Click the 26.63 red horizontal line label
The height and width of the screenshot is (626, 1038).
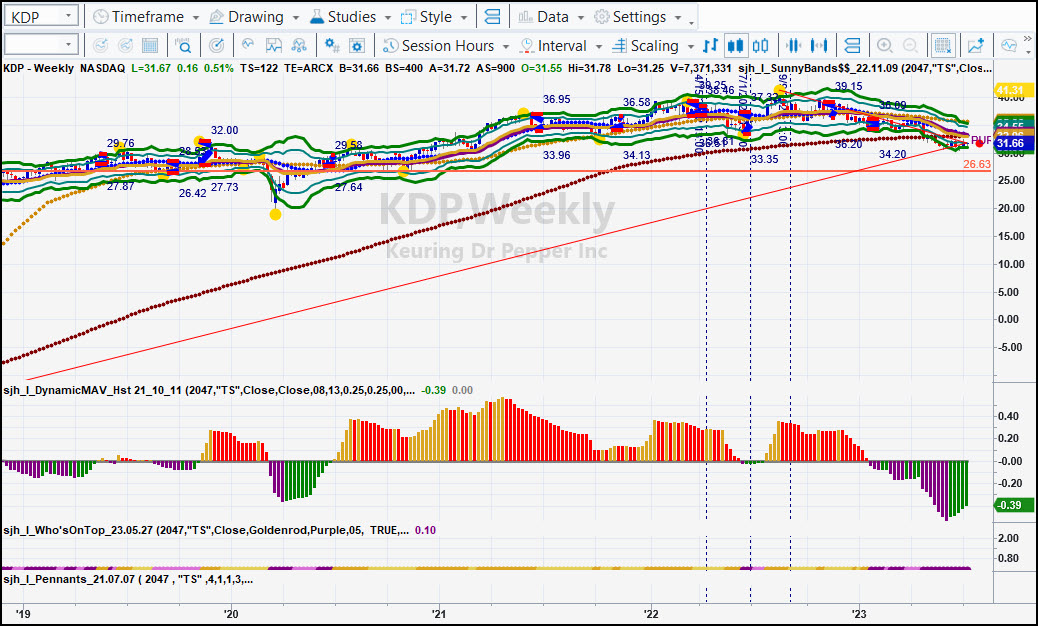(977, 164)
